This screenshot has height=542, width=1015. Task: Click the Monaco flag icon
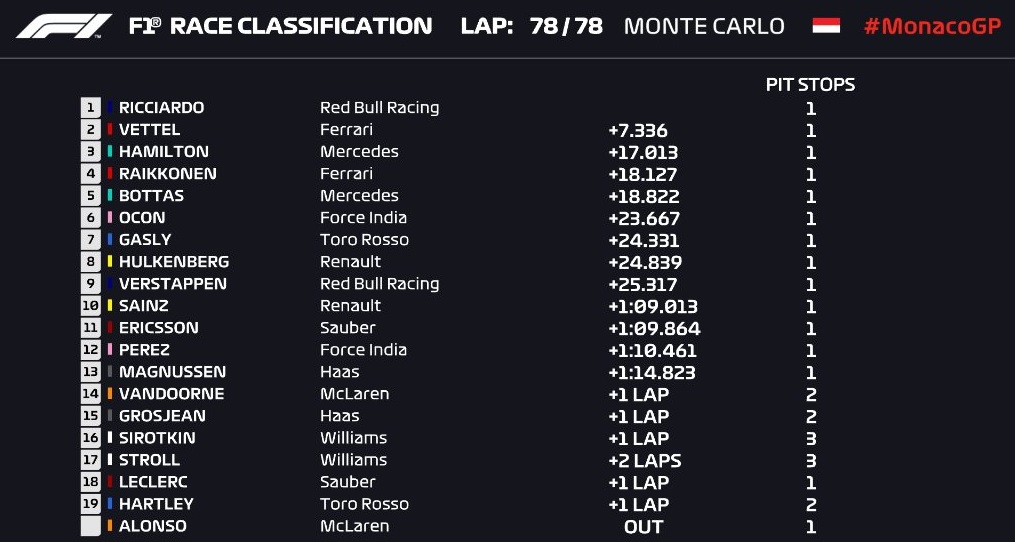tap(826, 26)
